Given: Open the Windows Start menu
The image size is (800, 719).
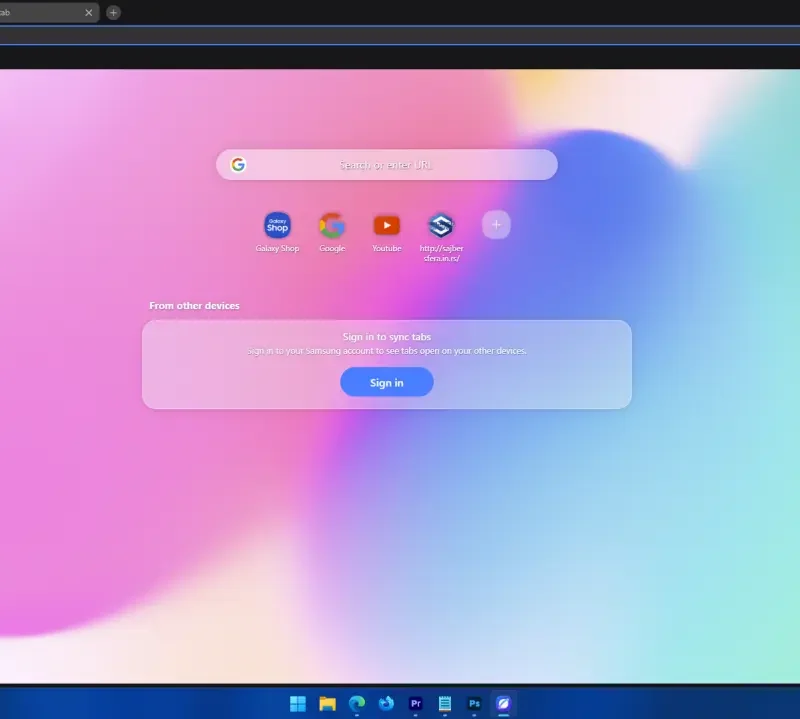Looking at the screenshot, I should tap(297, 704).
